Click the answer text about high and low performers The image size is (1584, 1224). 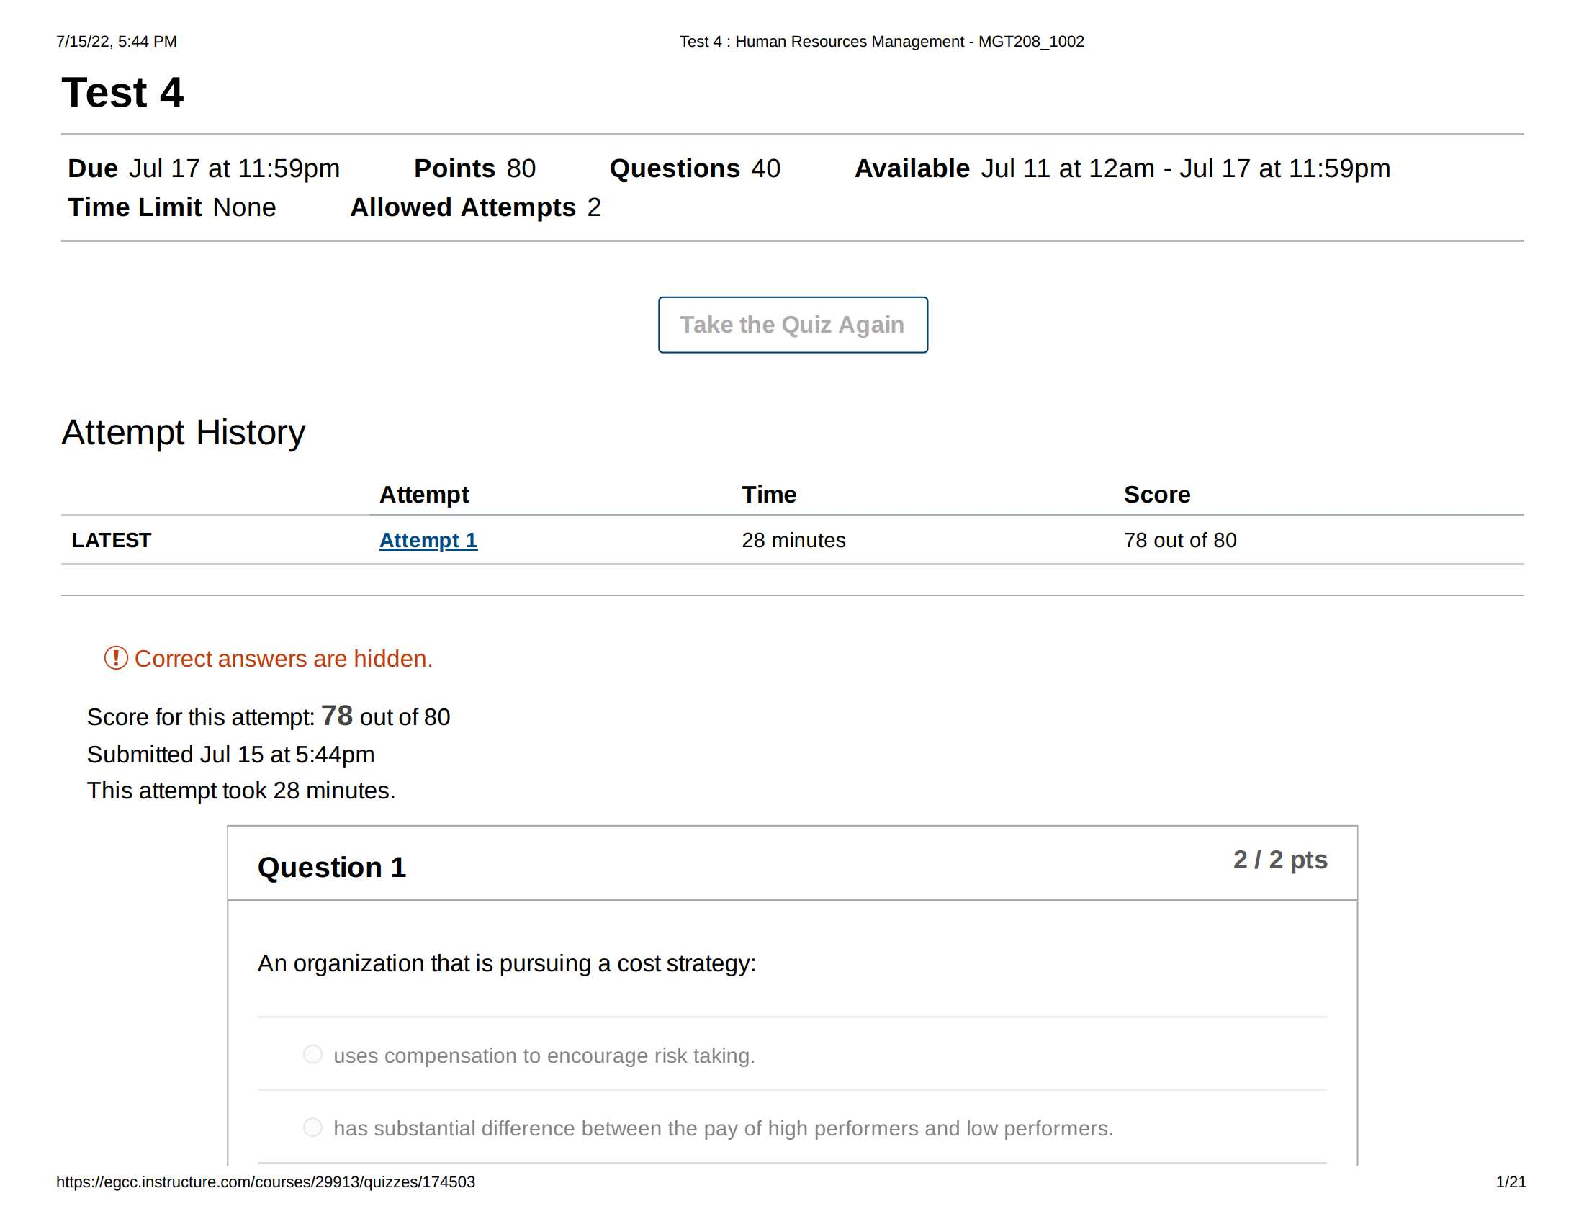(x=722, y=1129)
